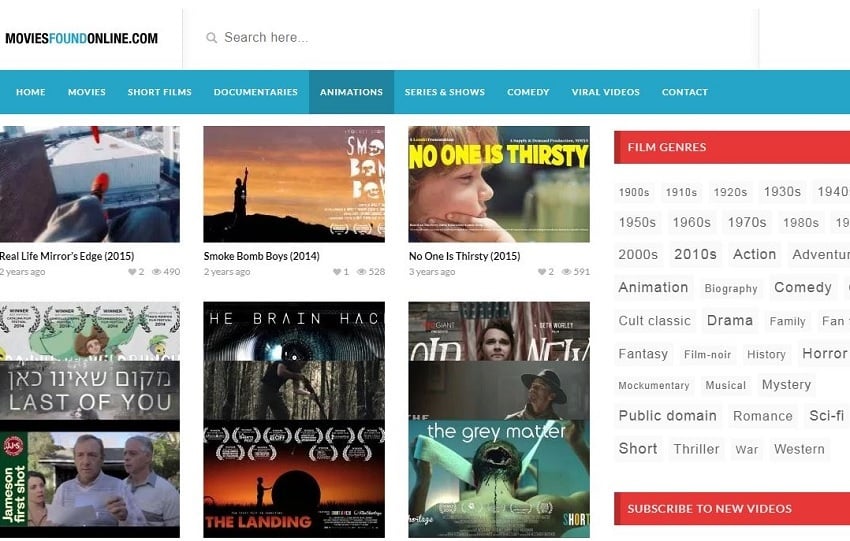This screenshot has width=850, height=541.
Task: Click views eye icon under Real Life Mirror's Edge
Action: 156,272
